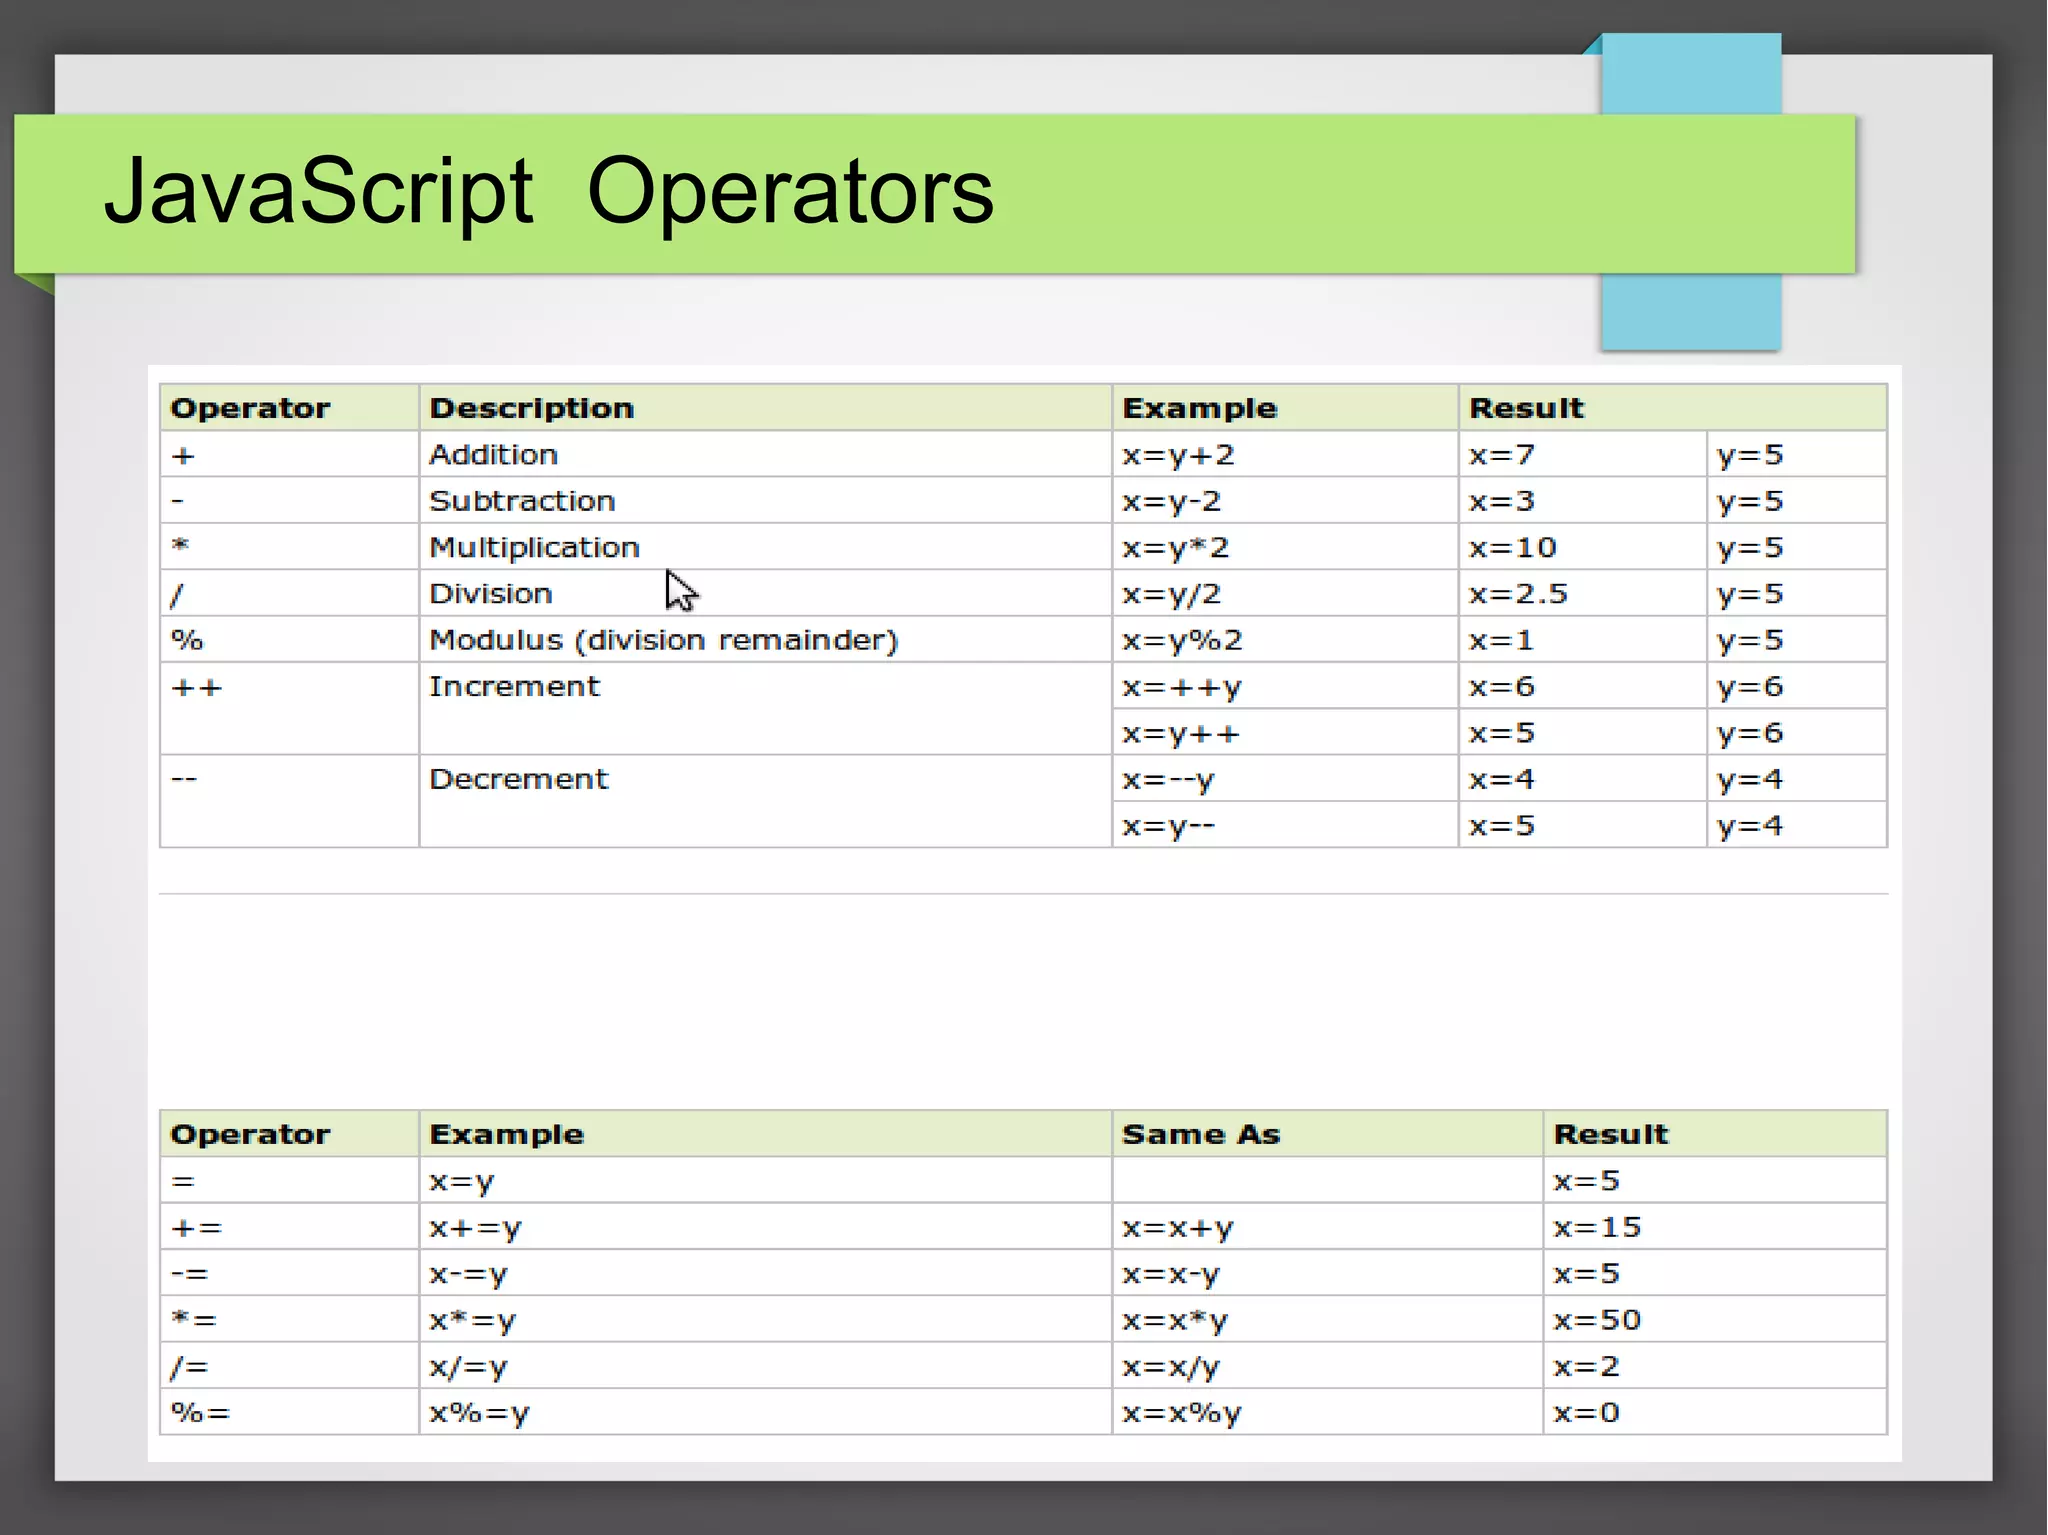Viewport: 2048px width, 1535px height.
Task: Click the '-=' operator cell
Action: coord(289,1273)
